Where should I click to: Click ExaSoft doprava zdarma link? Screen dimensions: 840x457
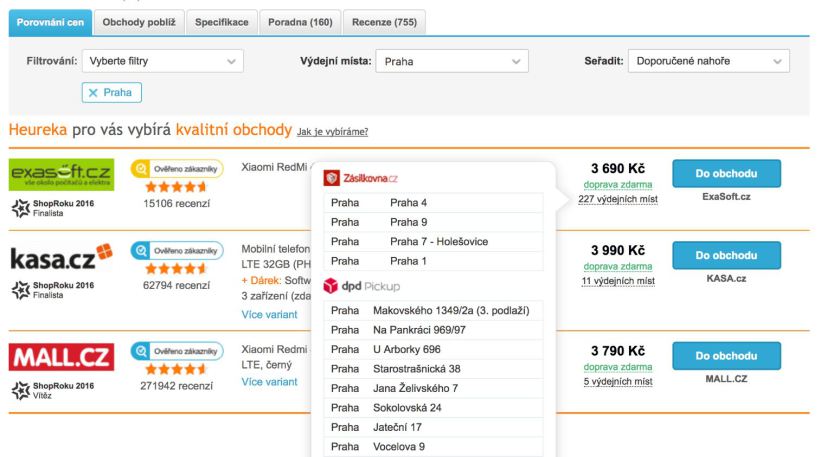tap(618, 185)
